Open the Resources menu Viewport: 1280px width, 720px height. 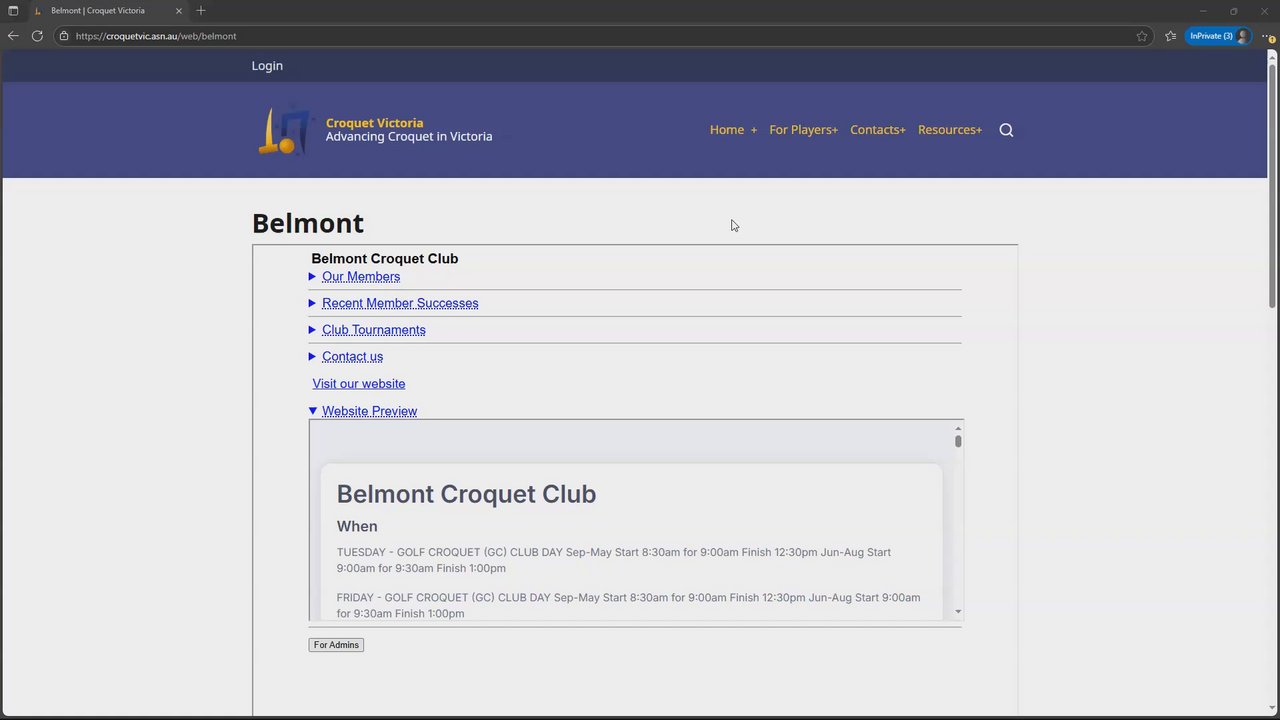pyautogui.click(x=950, y=130)
